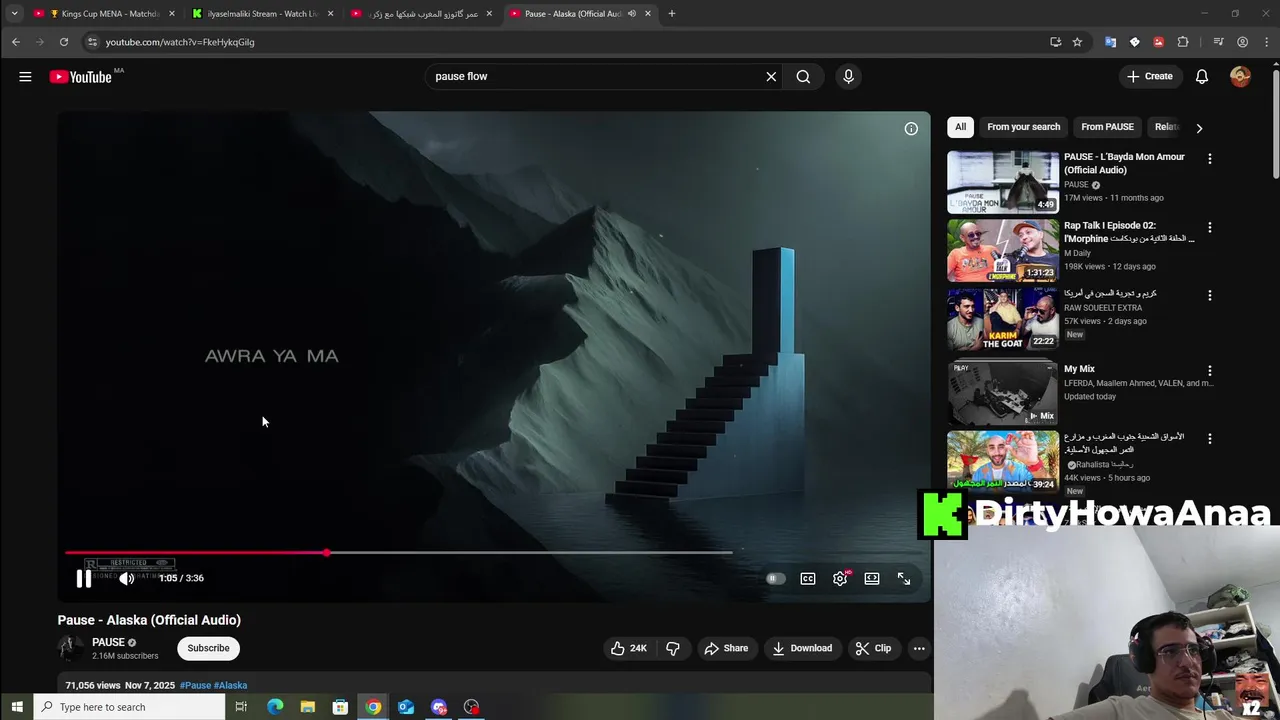Open the Chrome profile icon

(1242, 42)
